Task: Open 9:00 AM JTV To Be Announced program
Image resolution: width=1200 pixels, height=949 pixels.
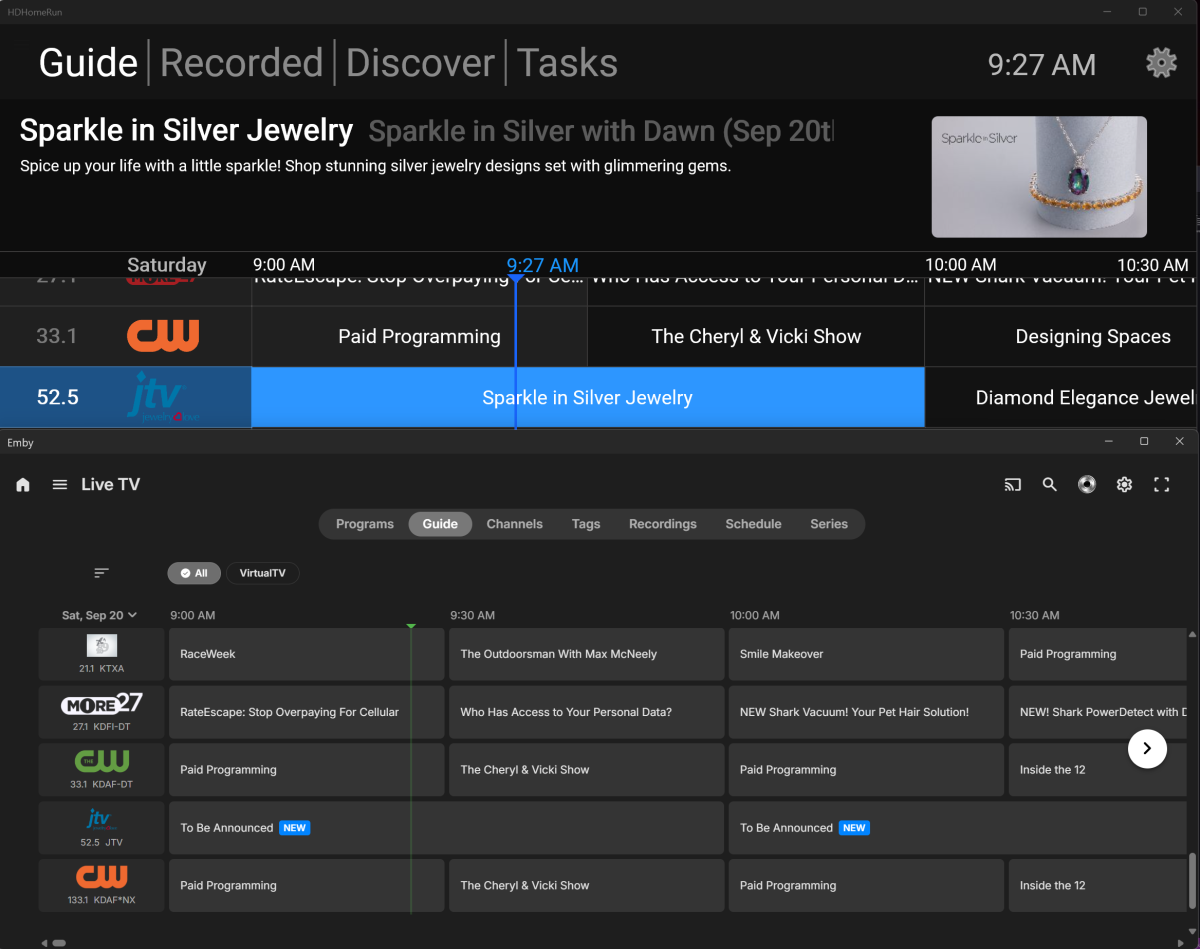Action: click(446, 828)
